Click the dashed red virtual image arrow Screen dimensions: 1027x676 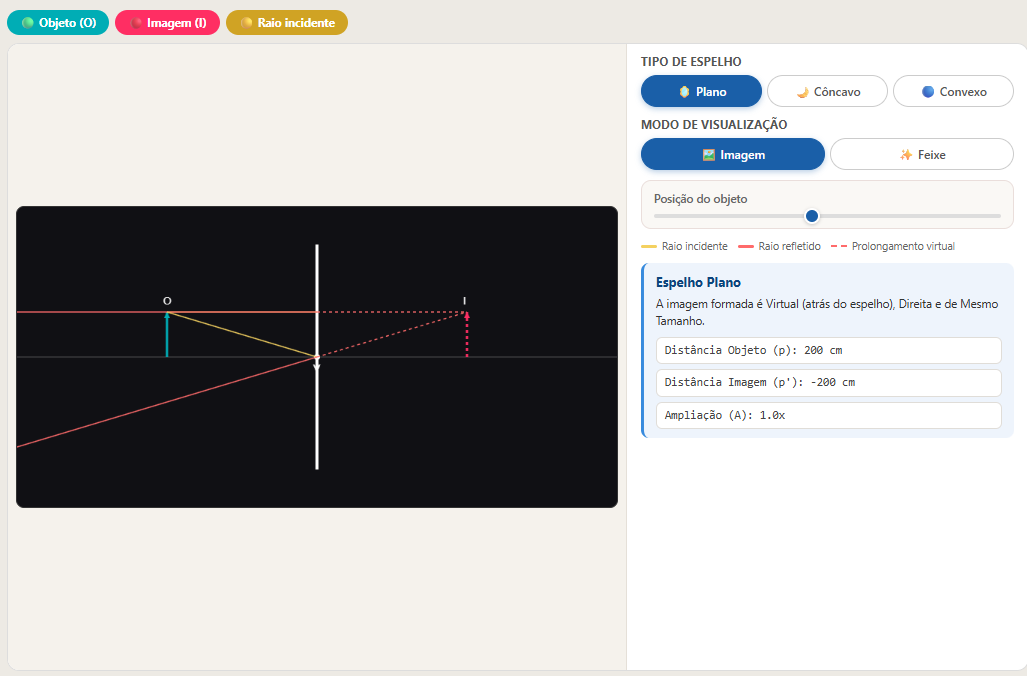click(x=467, y=335)
